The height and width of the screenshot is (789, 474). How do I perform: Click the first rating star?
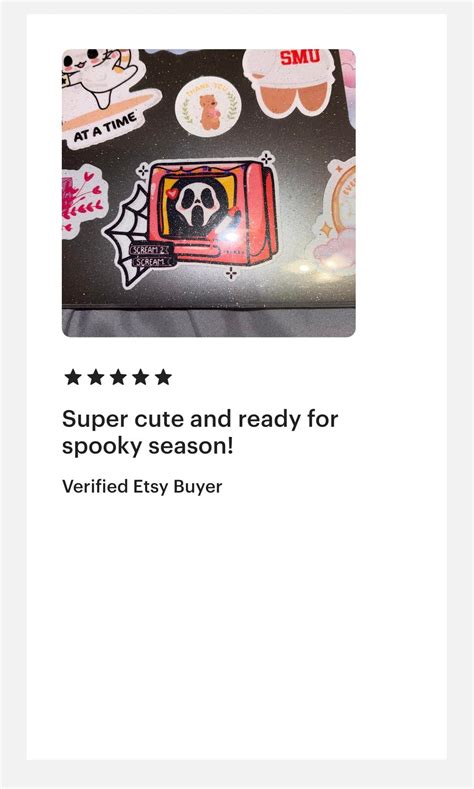pyautogui.click(x=73, y=377)
